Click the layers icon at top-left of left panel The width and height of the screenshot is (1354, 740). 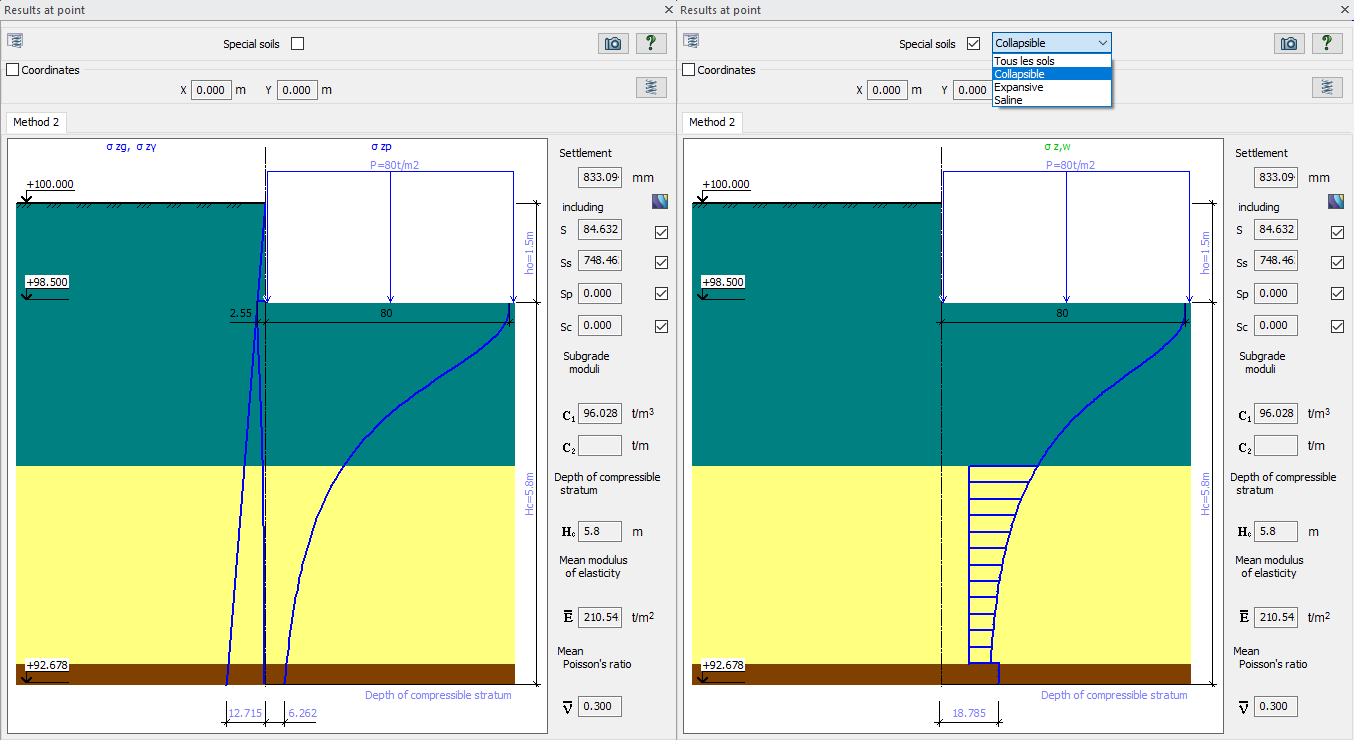(15, 41)
